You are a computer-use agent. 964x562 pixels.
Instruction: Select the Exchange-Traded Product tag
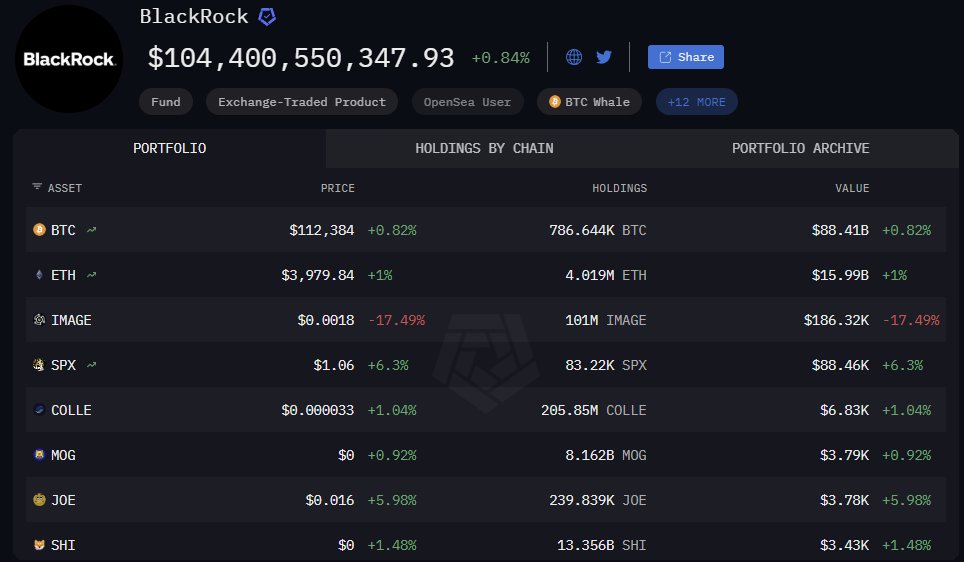(x=302, y=102)
